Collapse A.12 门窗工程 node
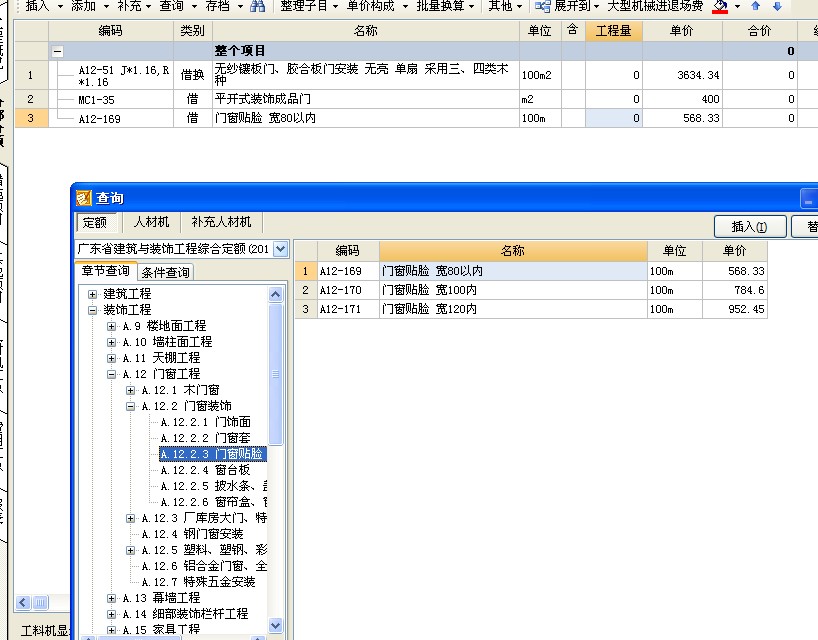 click(111, 375)
